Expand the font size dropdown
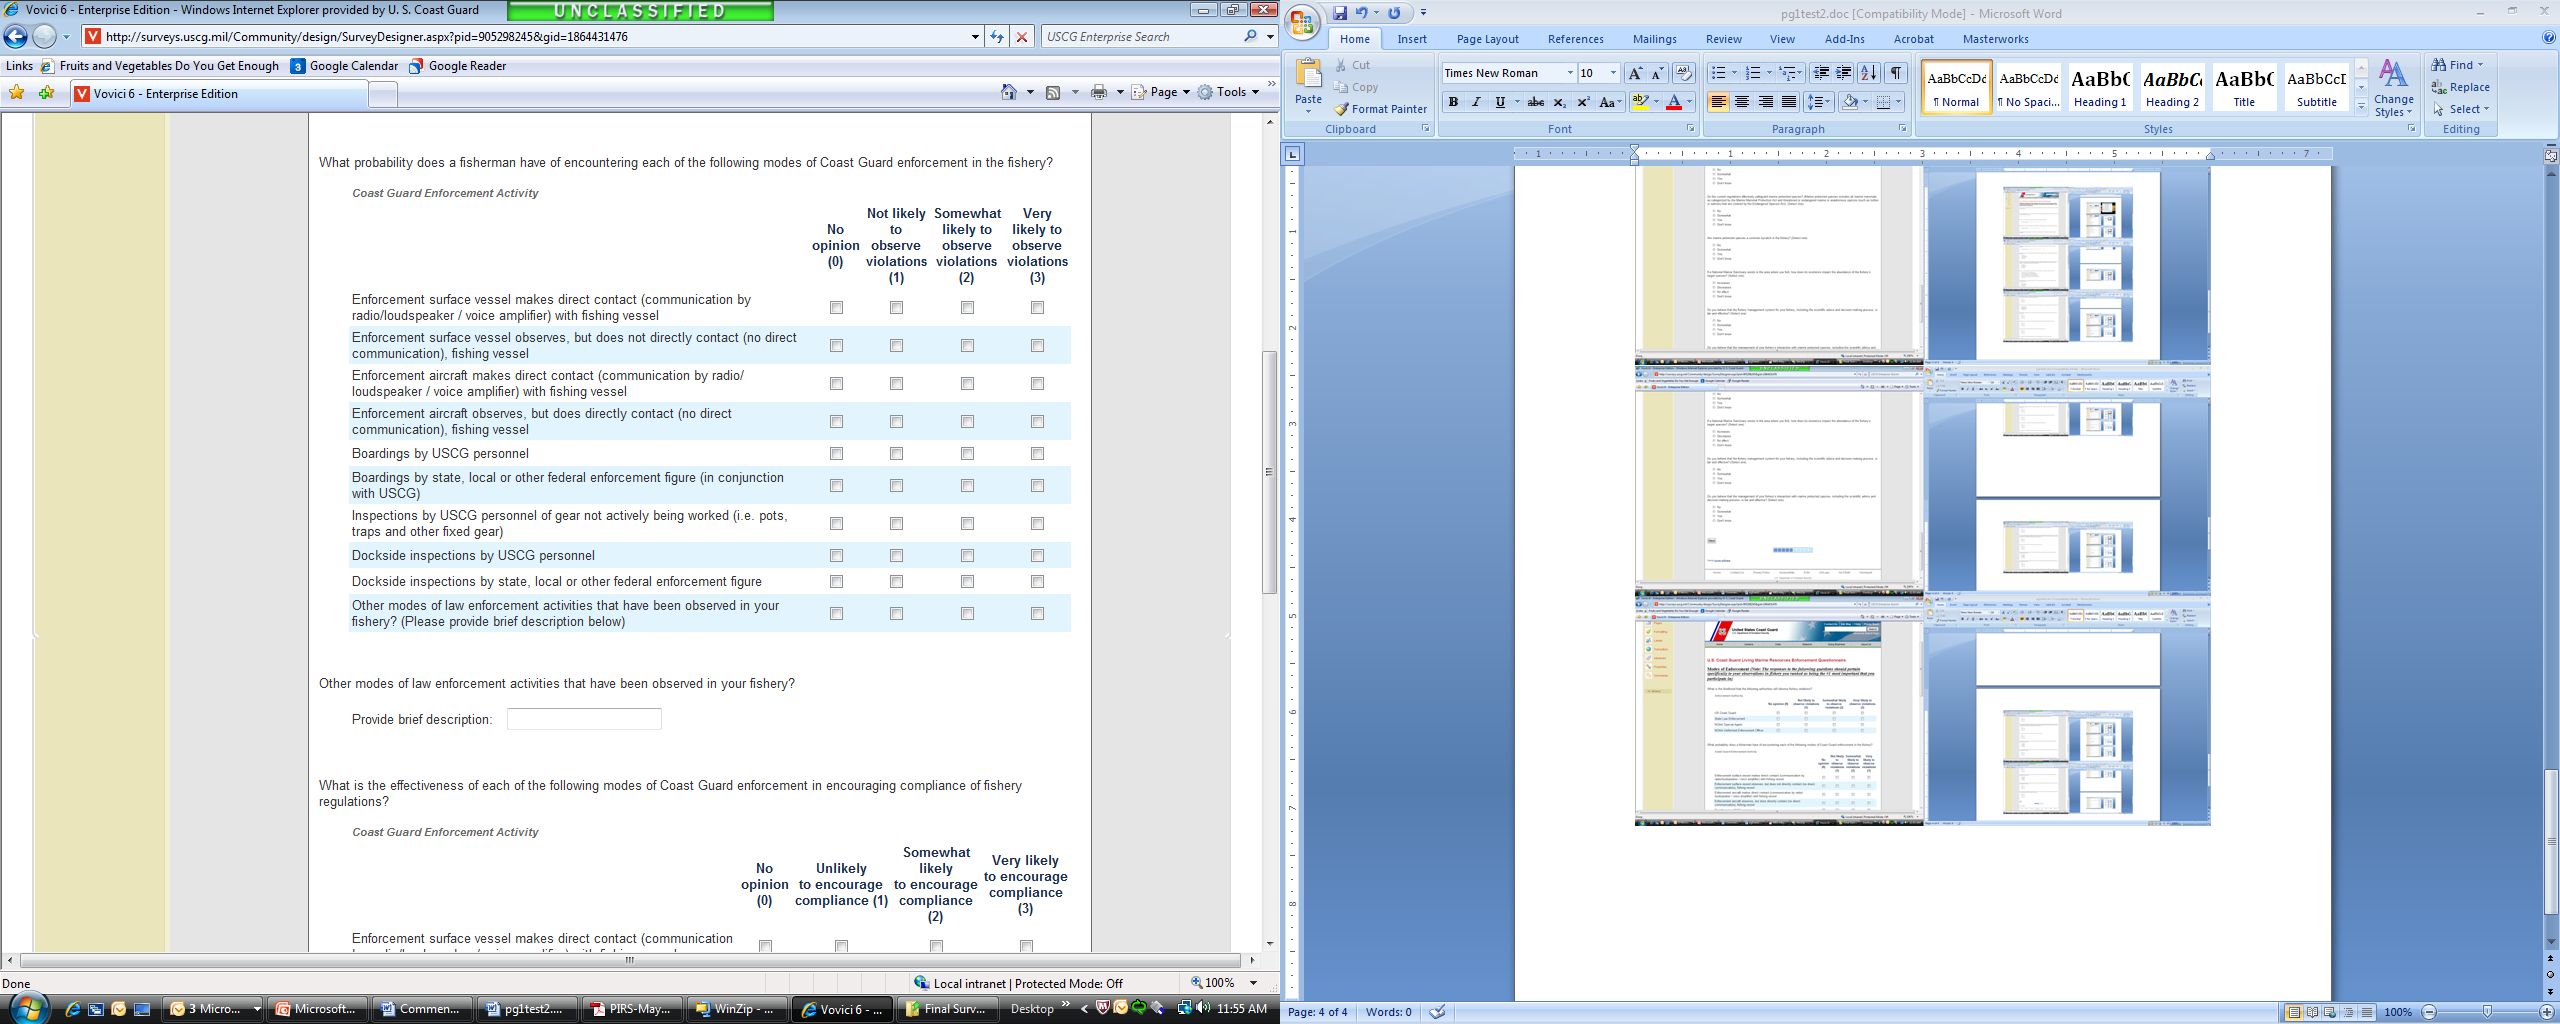The width and height of the screenshot is (2560, 1024). click(1612, 73)
